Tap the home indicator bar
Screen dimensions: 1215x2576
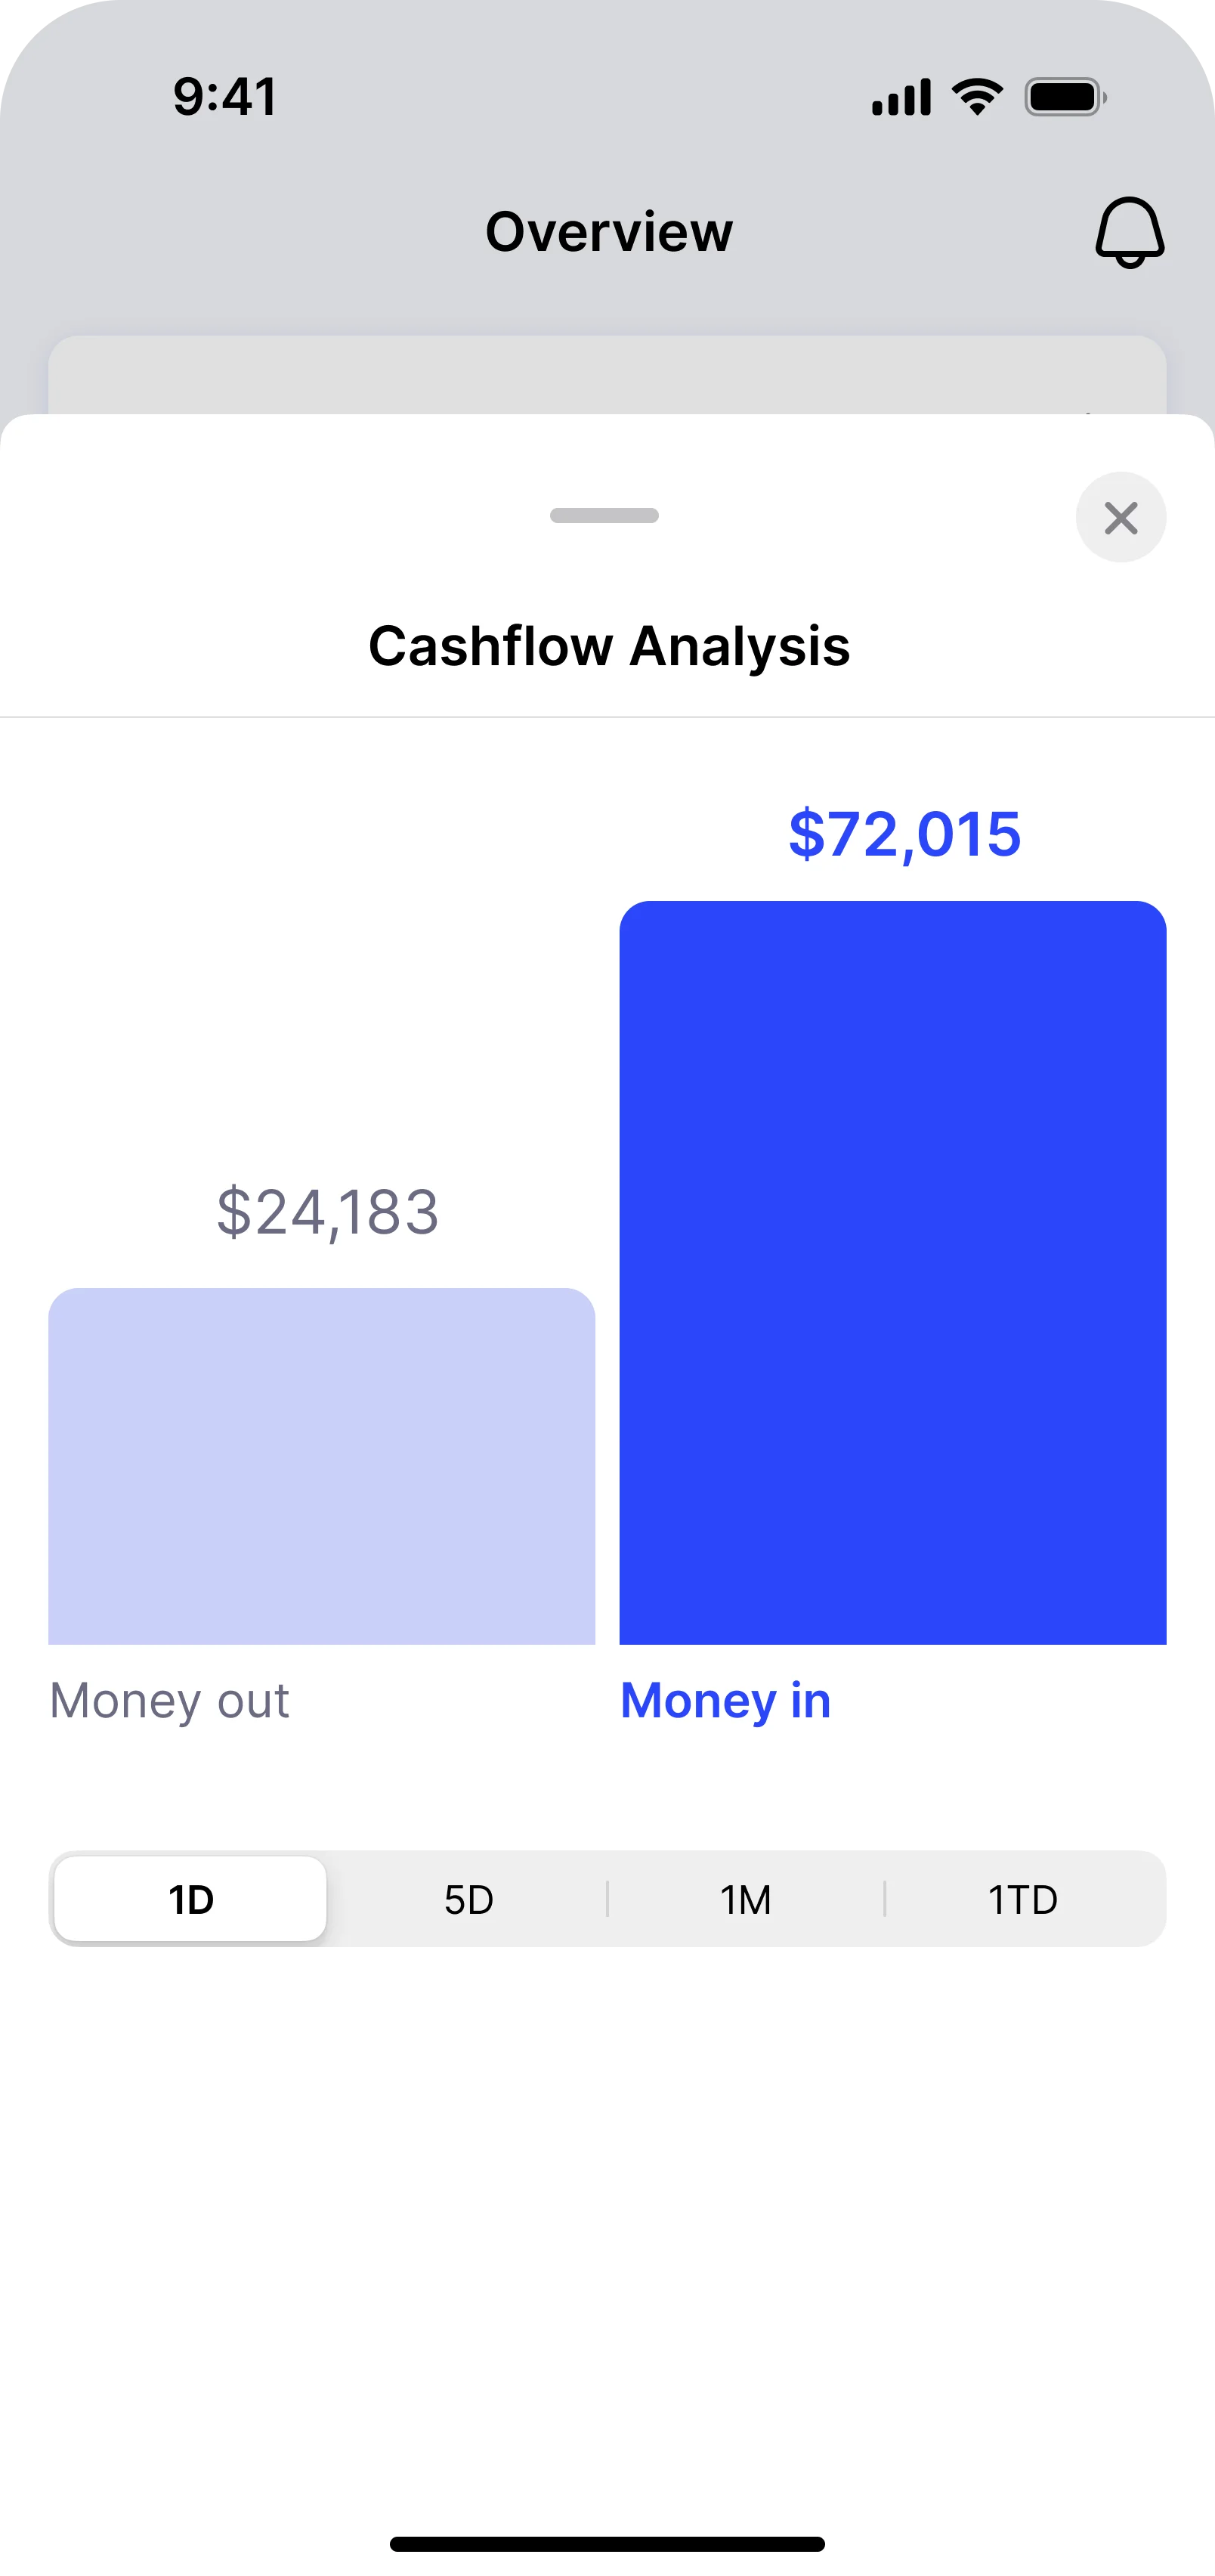(607, 2543)
